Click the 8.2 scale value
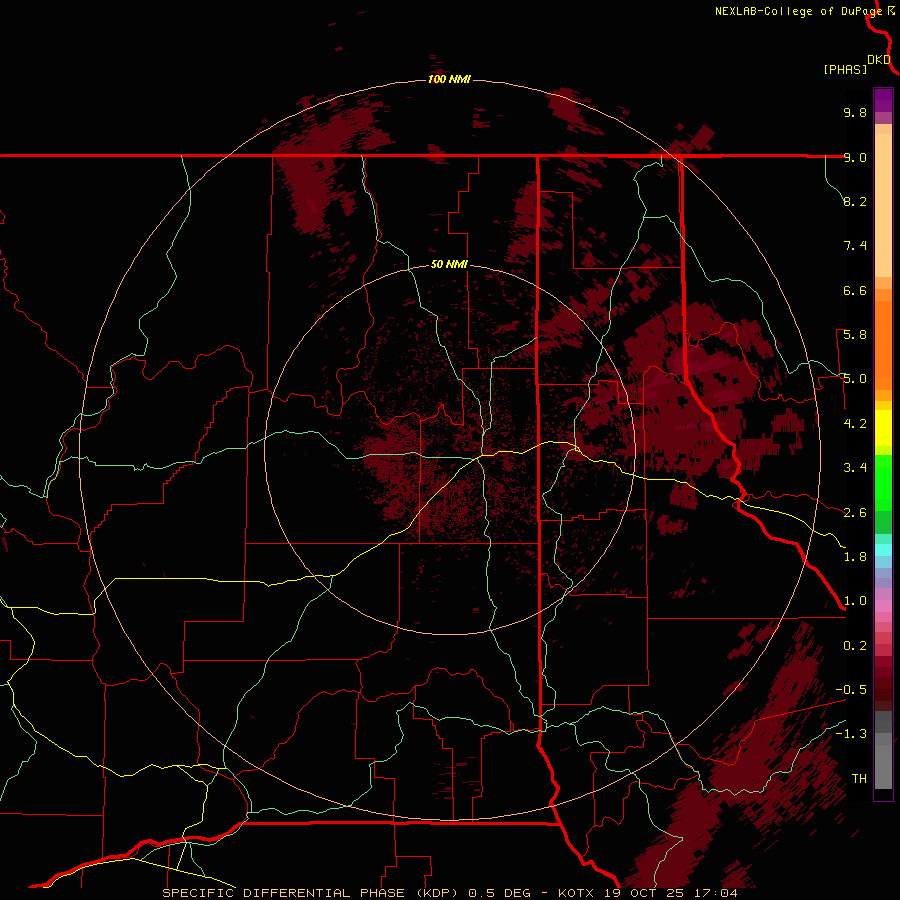This screenshot has height=900, width=900. click(855, 201)
